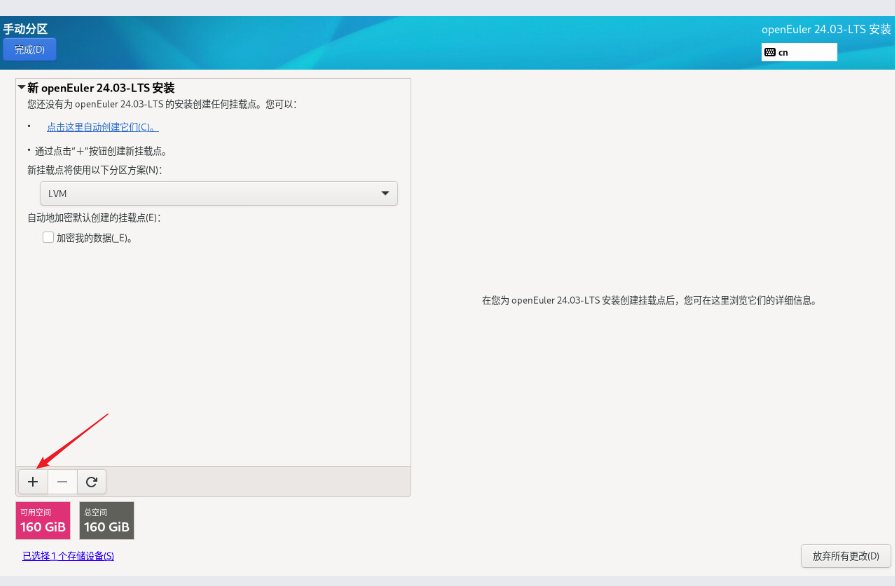Image resolution: width=895 pixels, height=586 pixels.
Task: Click the 通过点击"+"按钮创建新挂载点 text
Action: [x=101, y=151]
